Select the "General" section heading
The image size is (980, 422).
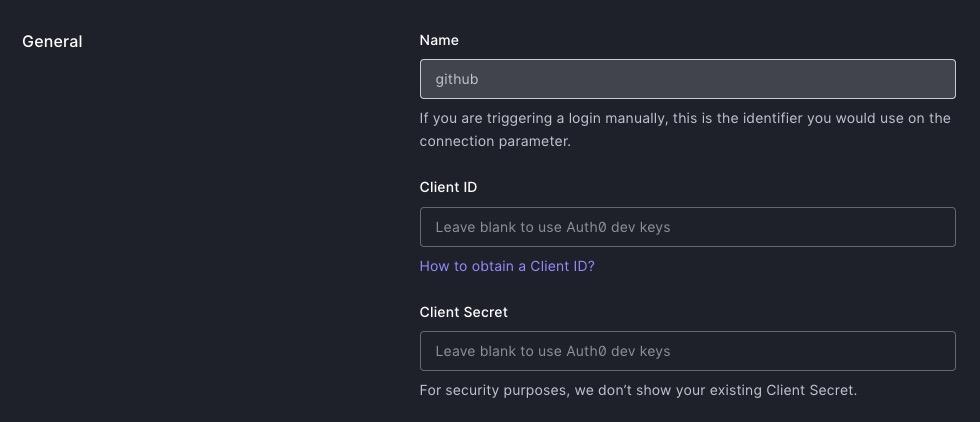coord(52,42)
